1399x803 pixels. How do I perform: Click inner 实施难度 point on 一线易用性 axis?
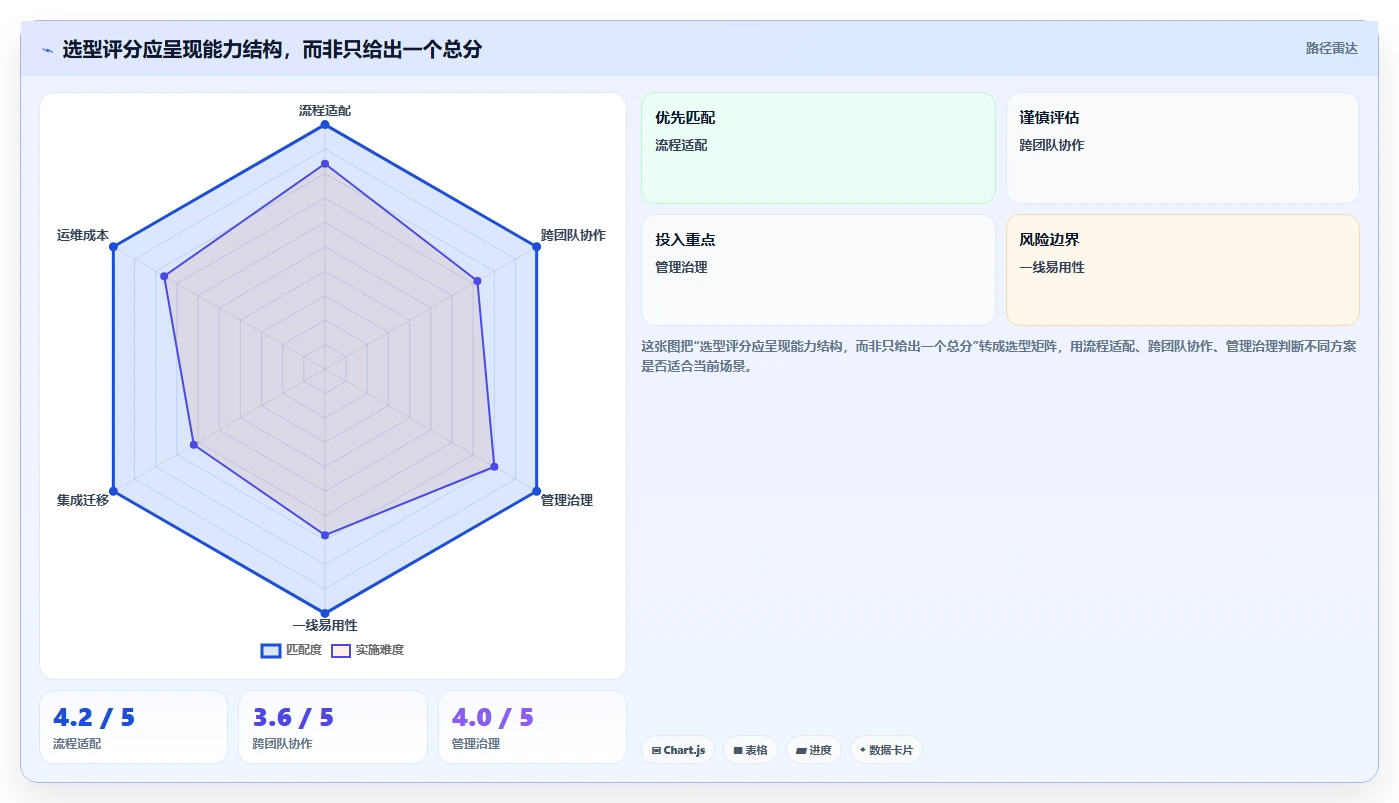[x=325, y=535]
